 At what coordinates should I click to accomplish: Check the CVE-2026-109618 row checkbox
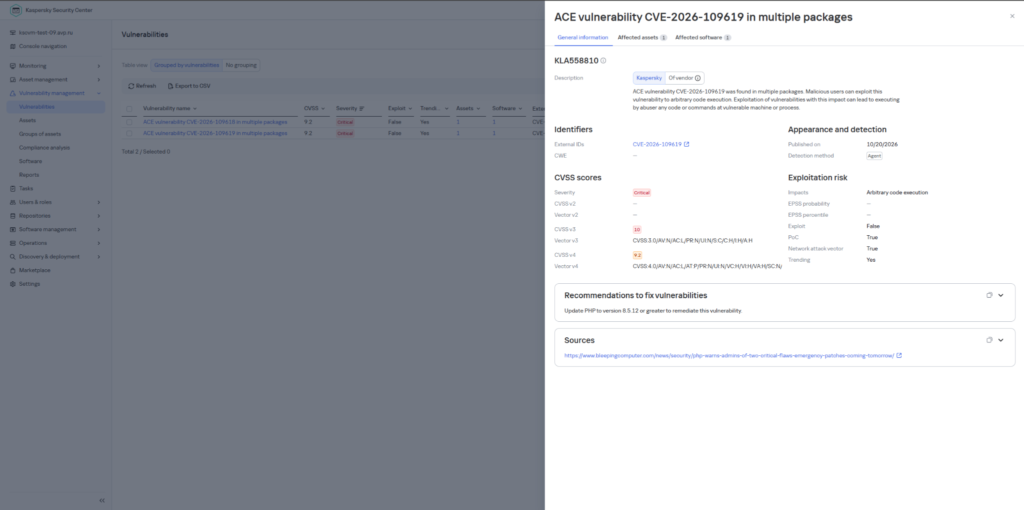129,122
